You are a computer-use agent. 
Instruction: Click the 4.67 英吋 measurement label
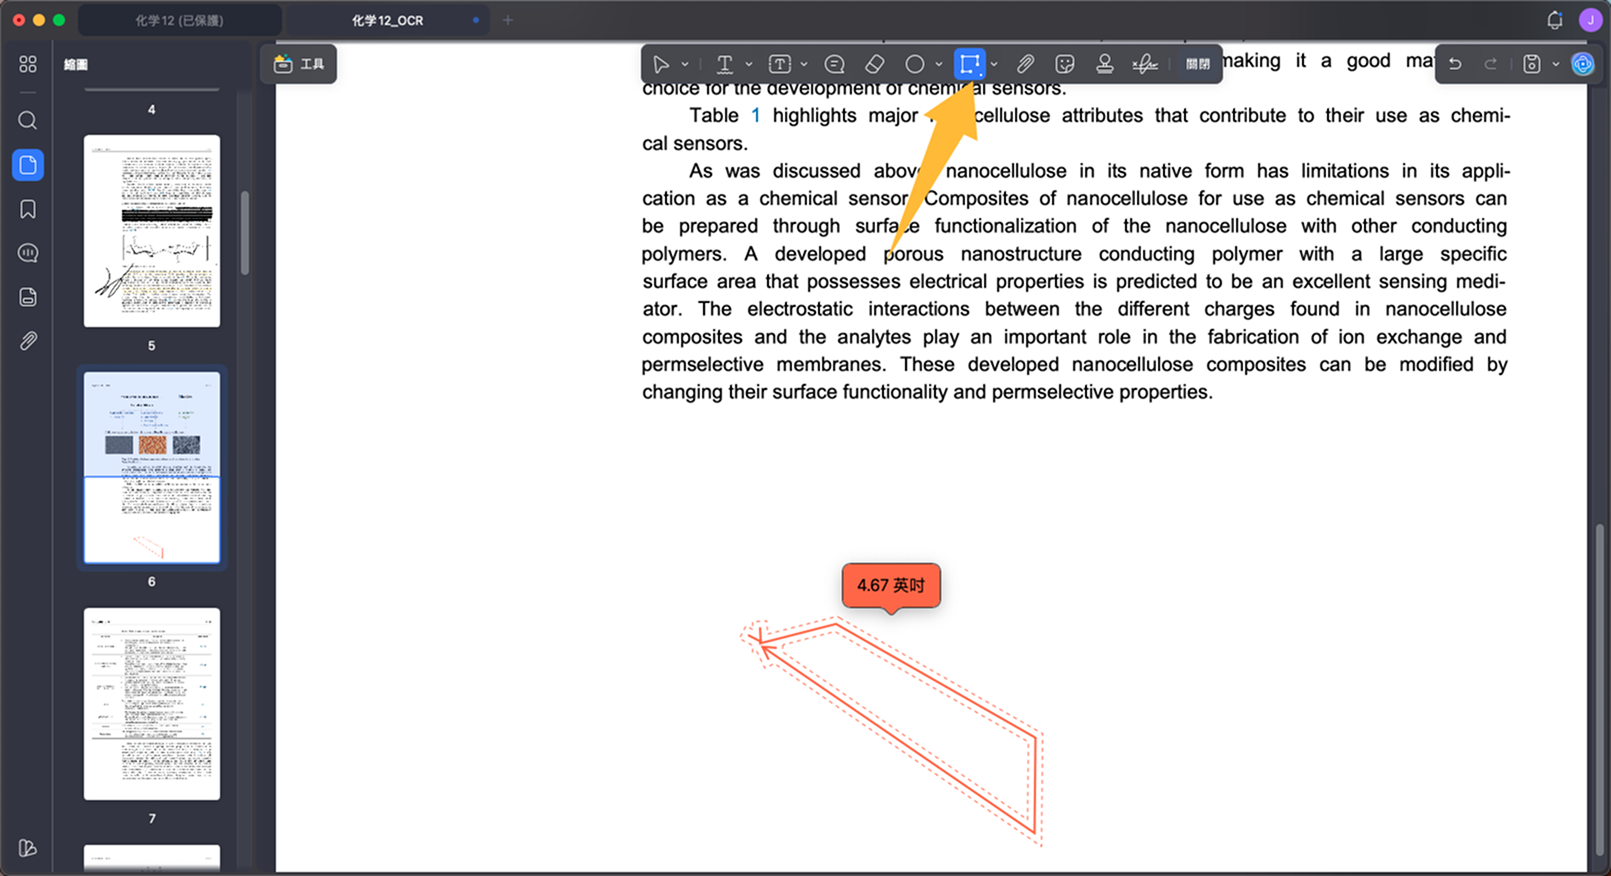pyautogui.click(x=891, y=586)
